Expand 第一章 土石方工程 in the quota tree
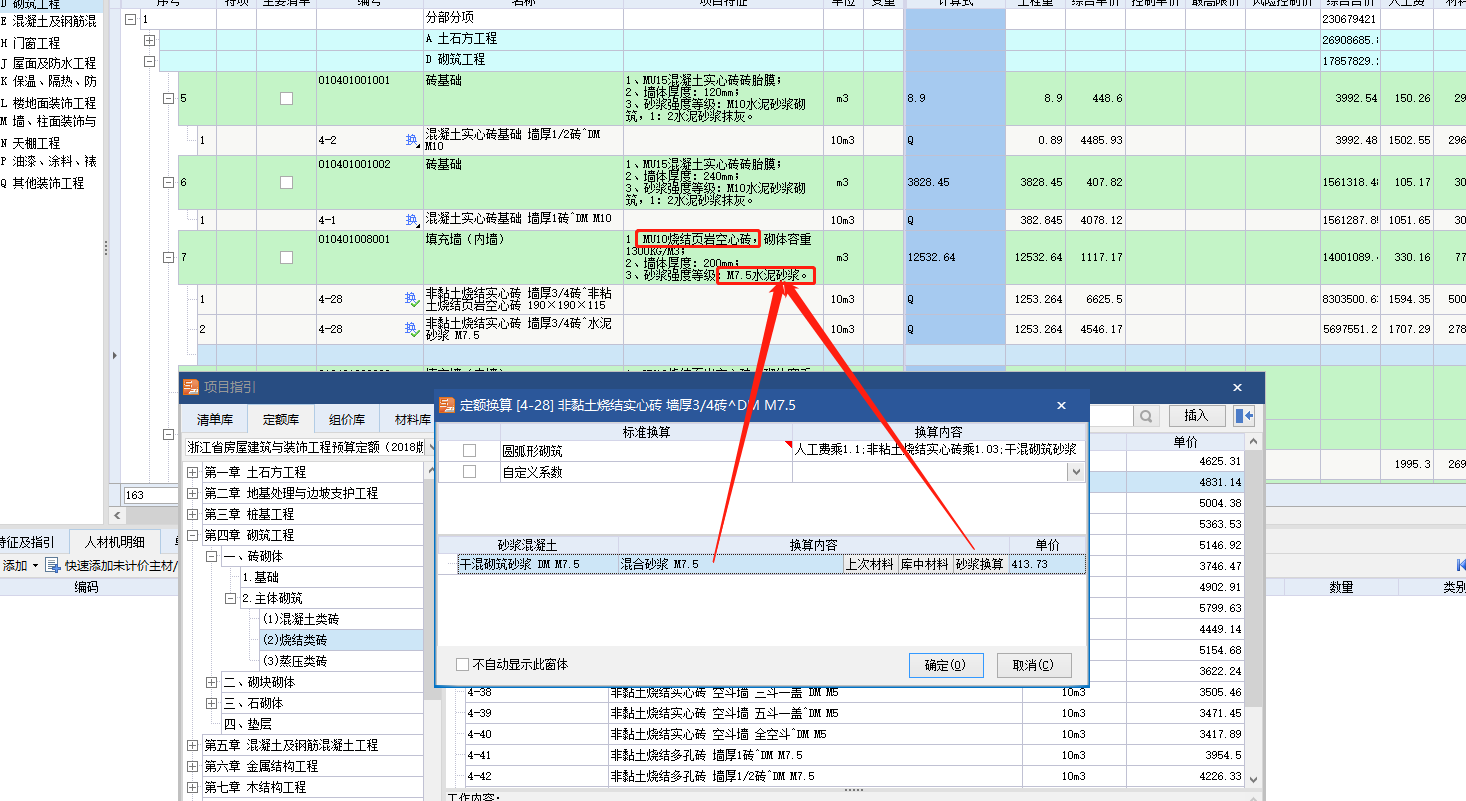The image size is (1466, 801). pyautogui.click(x=193, y=472)
